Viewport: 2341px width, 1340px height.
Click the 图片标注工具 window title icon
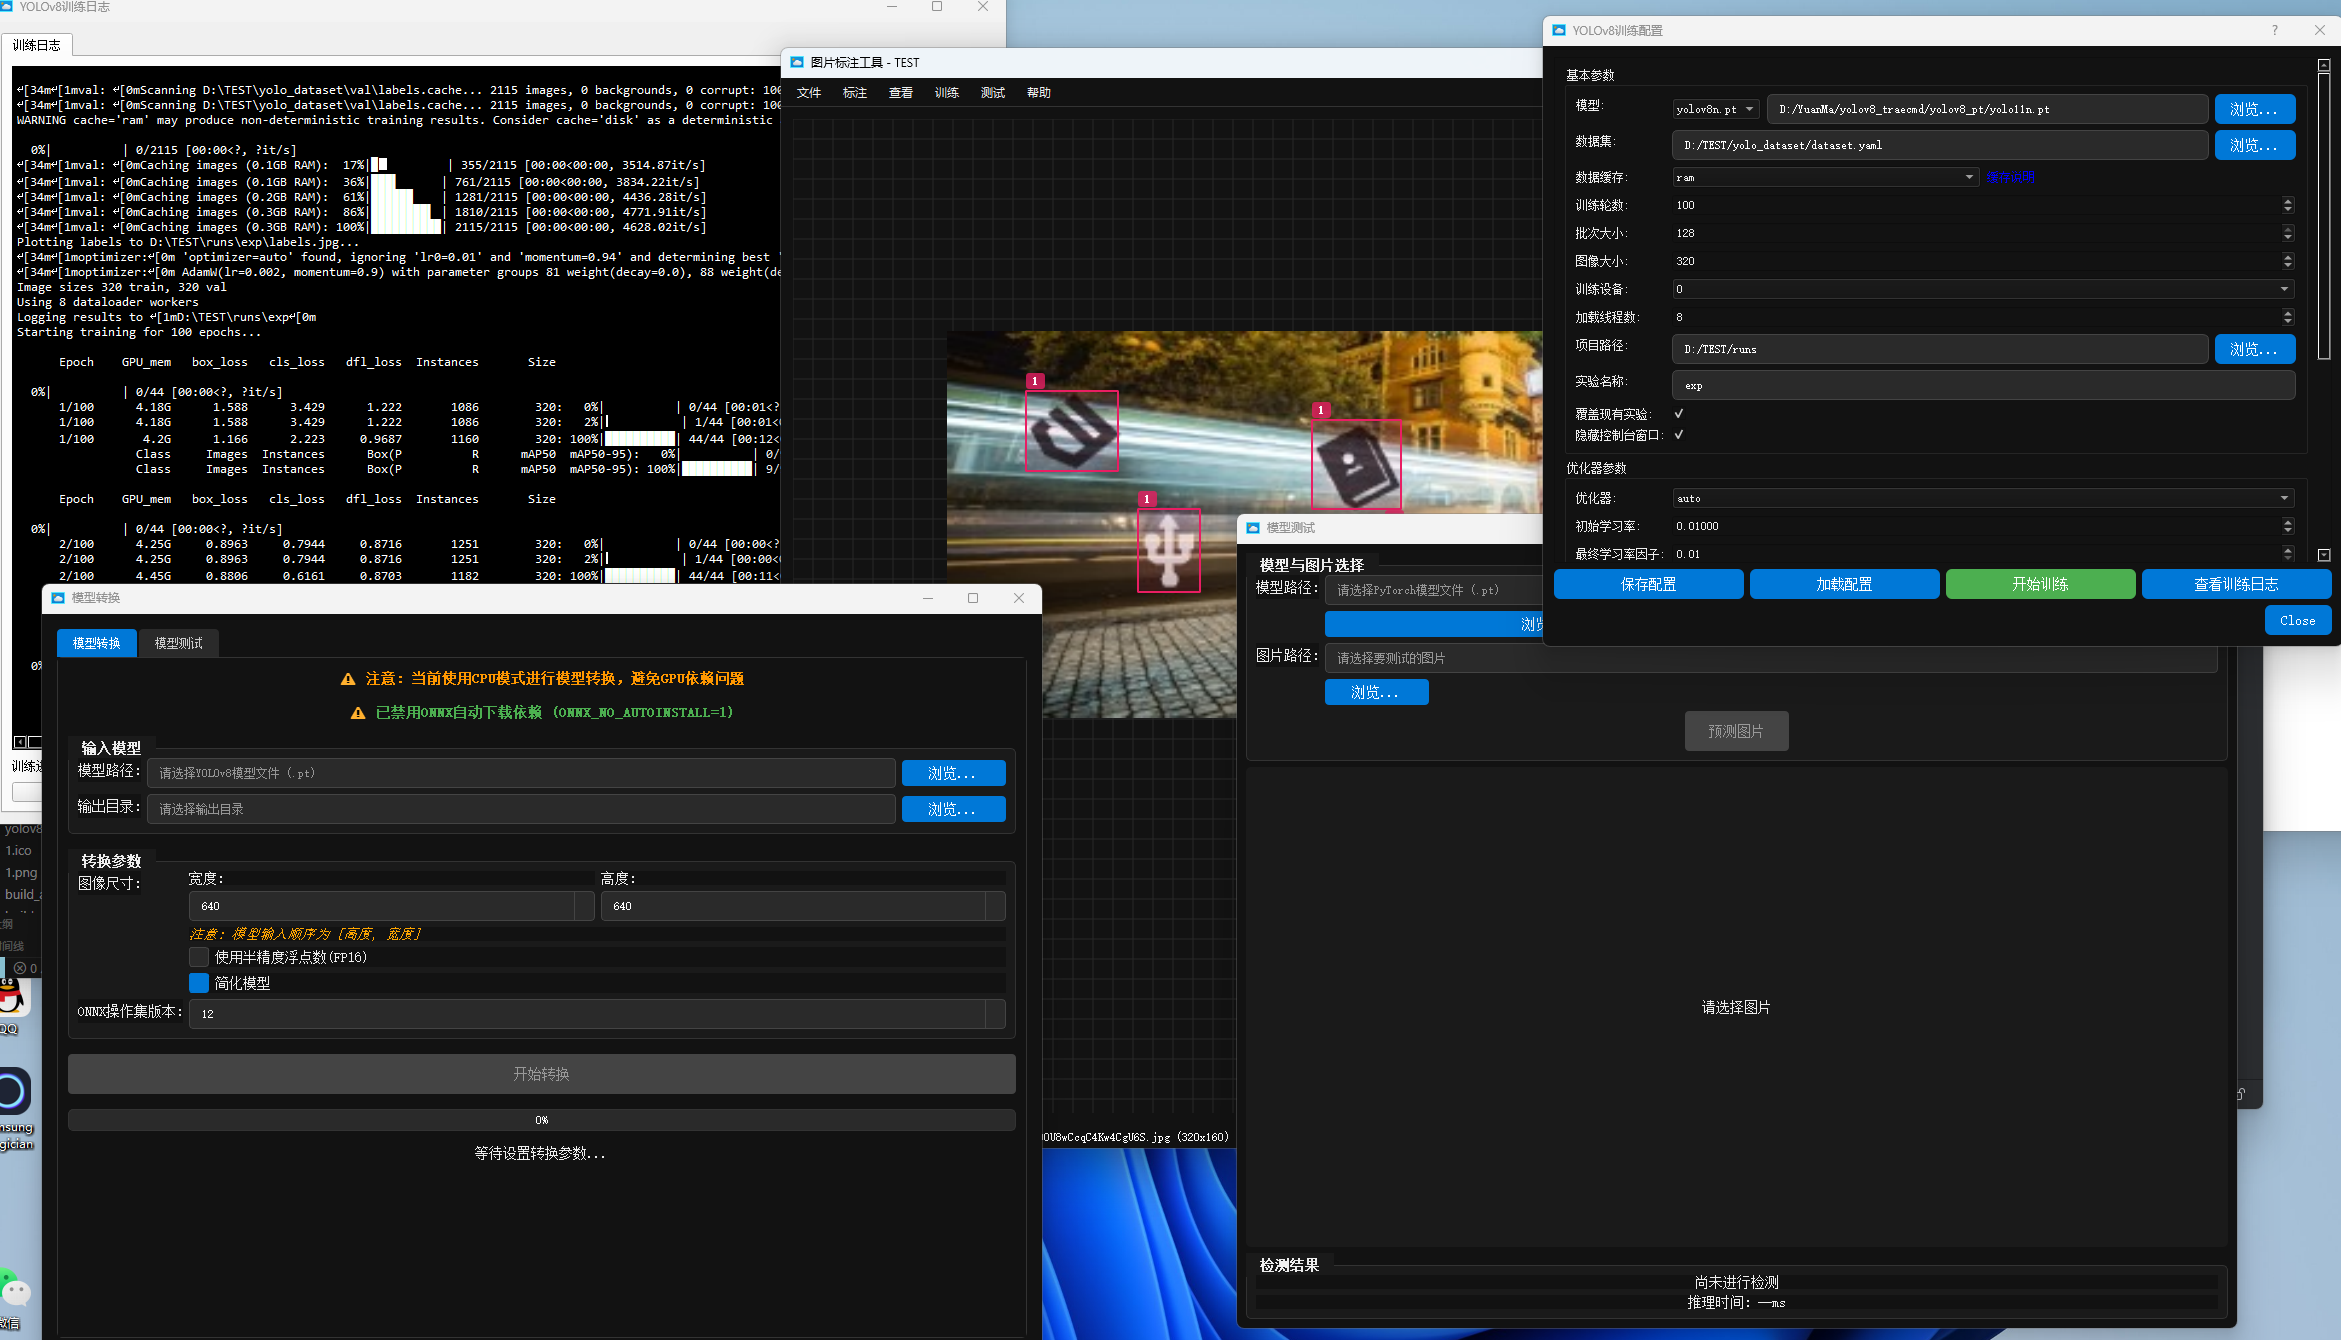[x=797, y=62]
